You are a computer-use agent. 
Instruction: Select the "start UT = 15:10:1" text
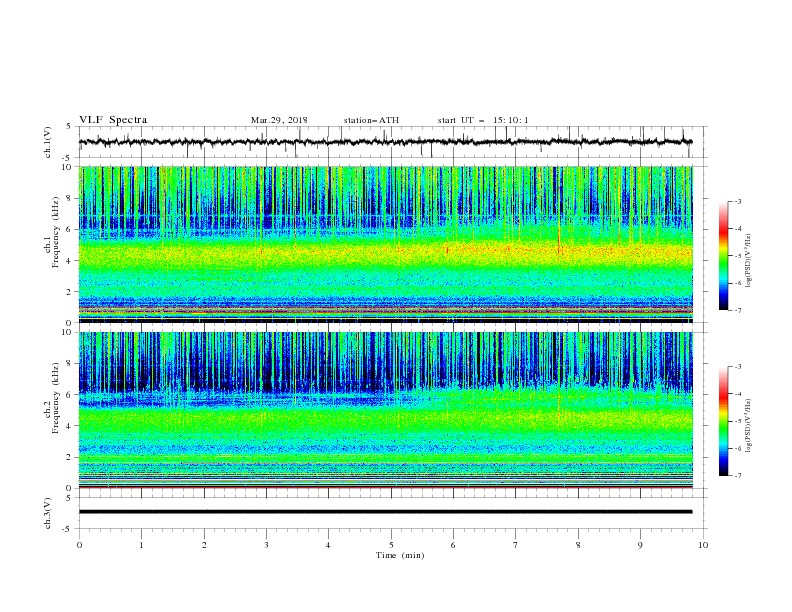[483, 120]
